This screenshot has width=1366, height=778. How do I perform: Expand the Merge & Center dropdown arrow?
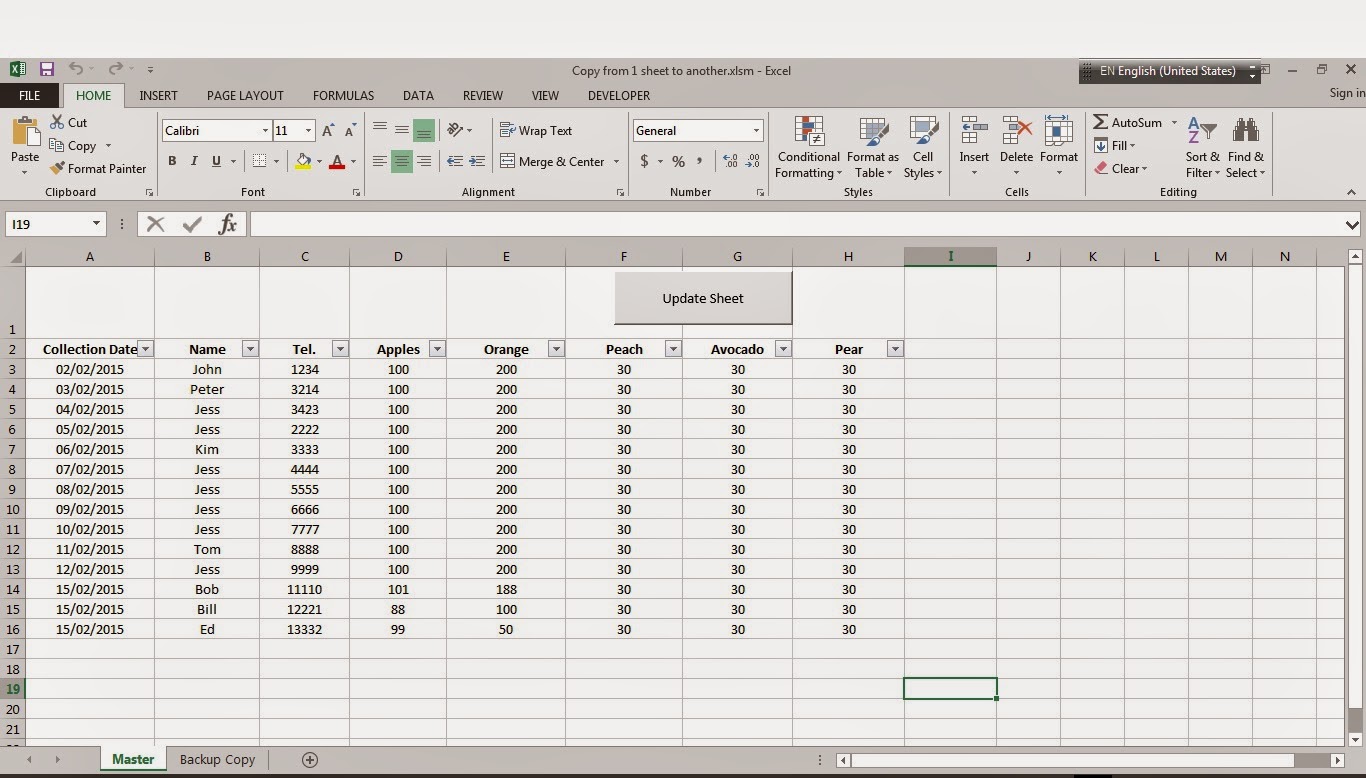[x=616, y=162]
